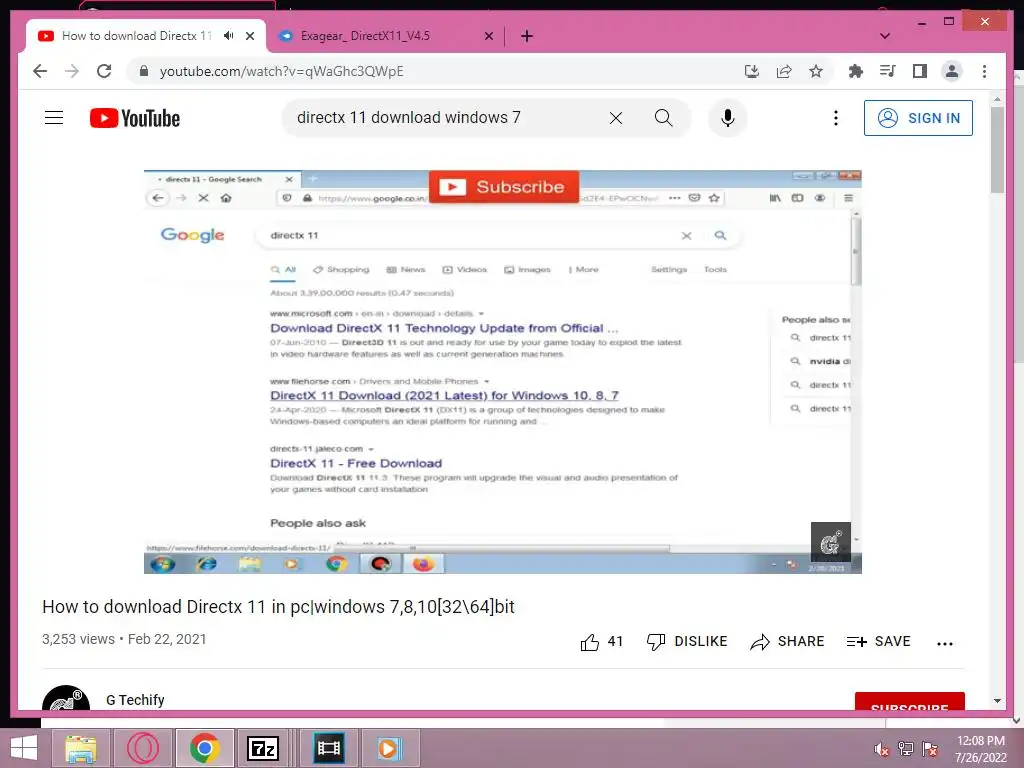Go back with the browser back arrow
Viewport: 1024px width, 768px height.
click(40, 71)
